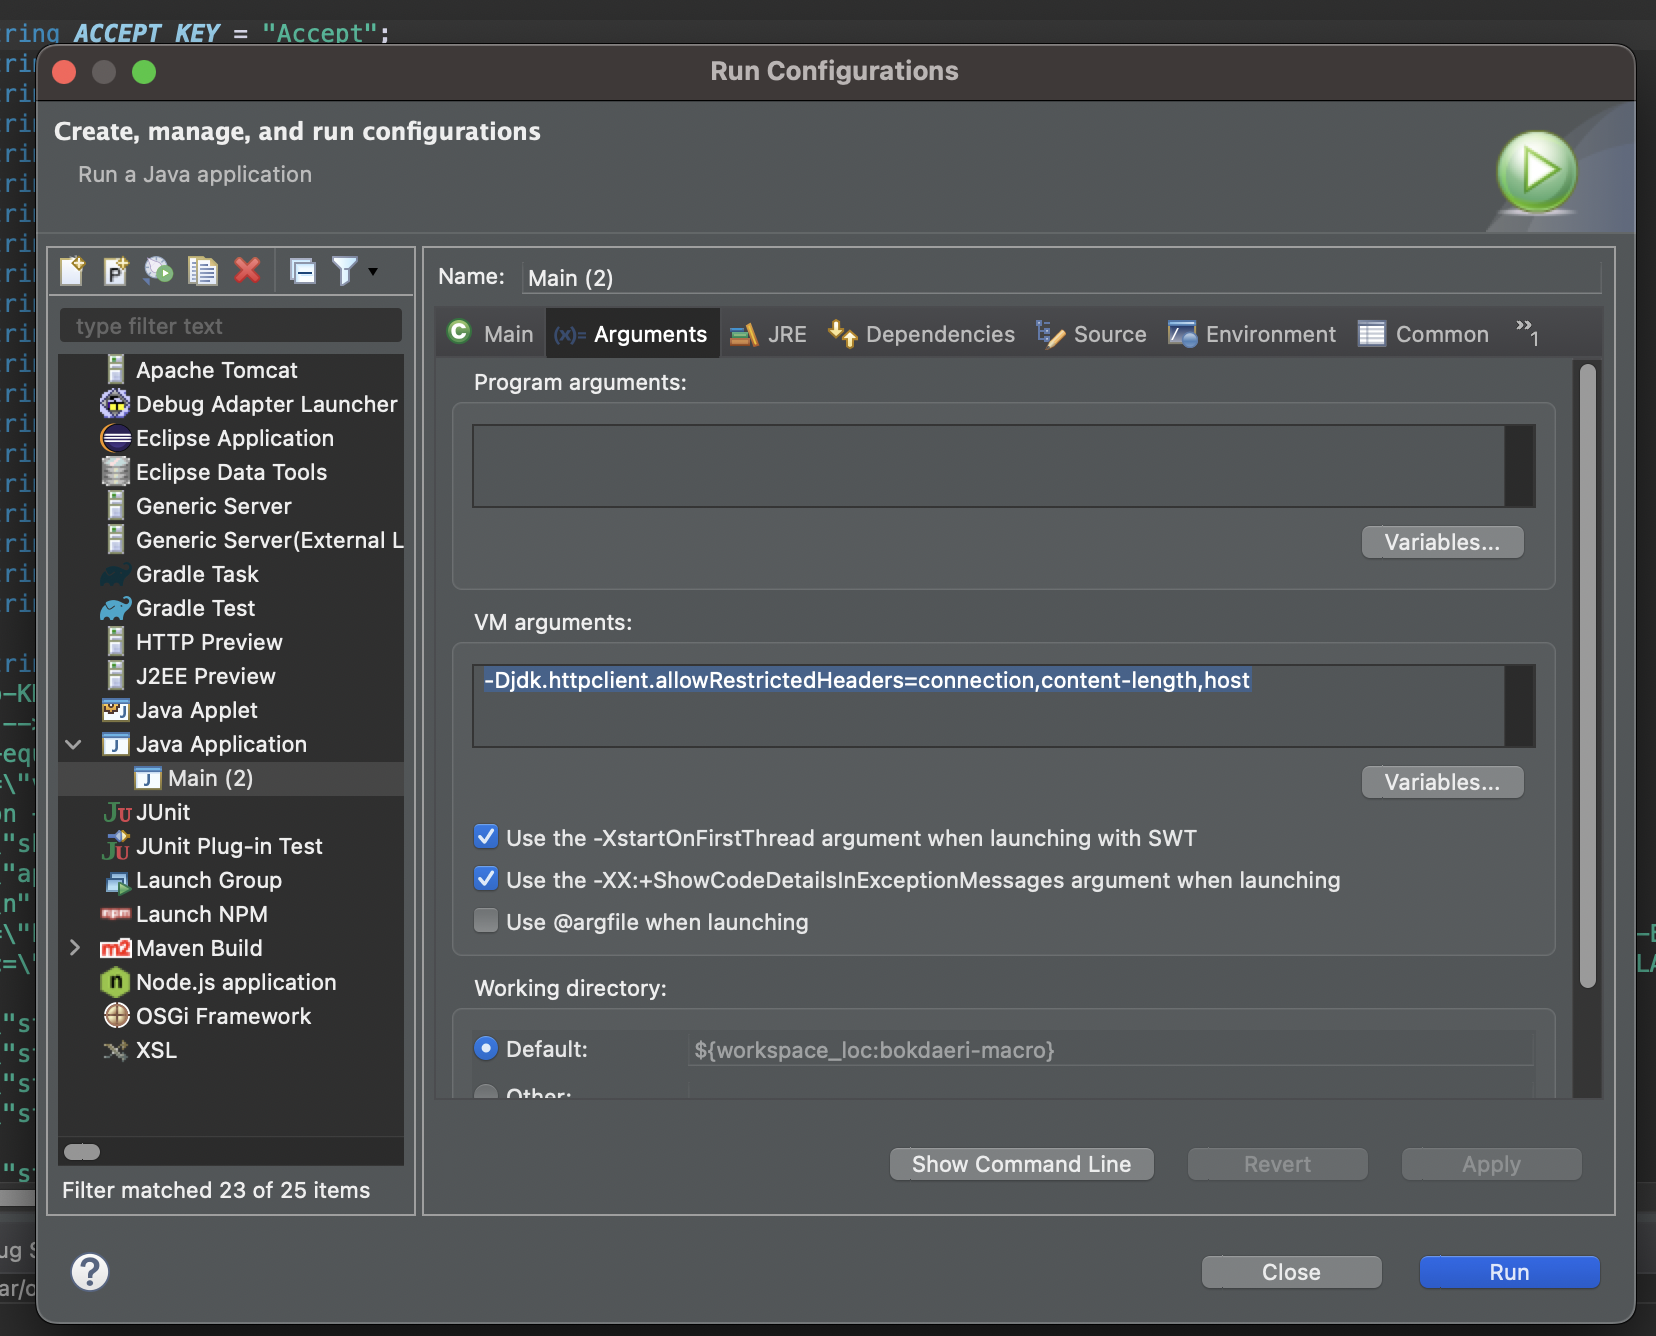The image size is (1656, 1336).
Task: Click Variables button under VM arguments
Action: tap(1442, 782)
